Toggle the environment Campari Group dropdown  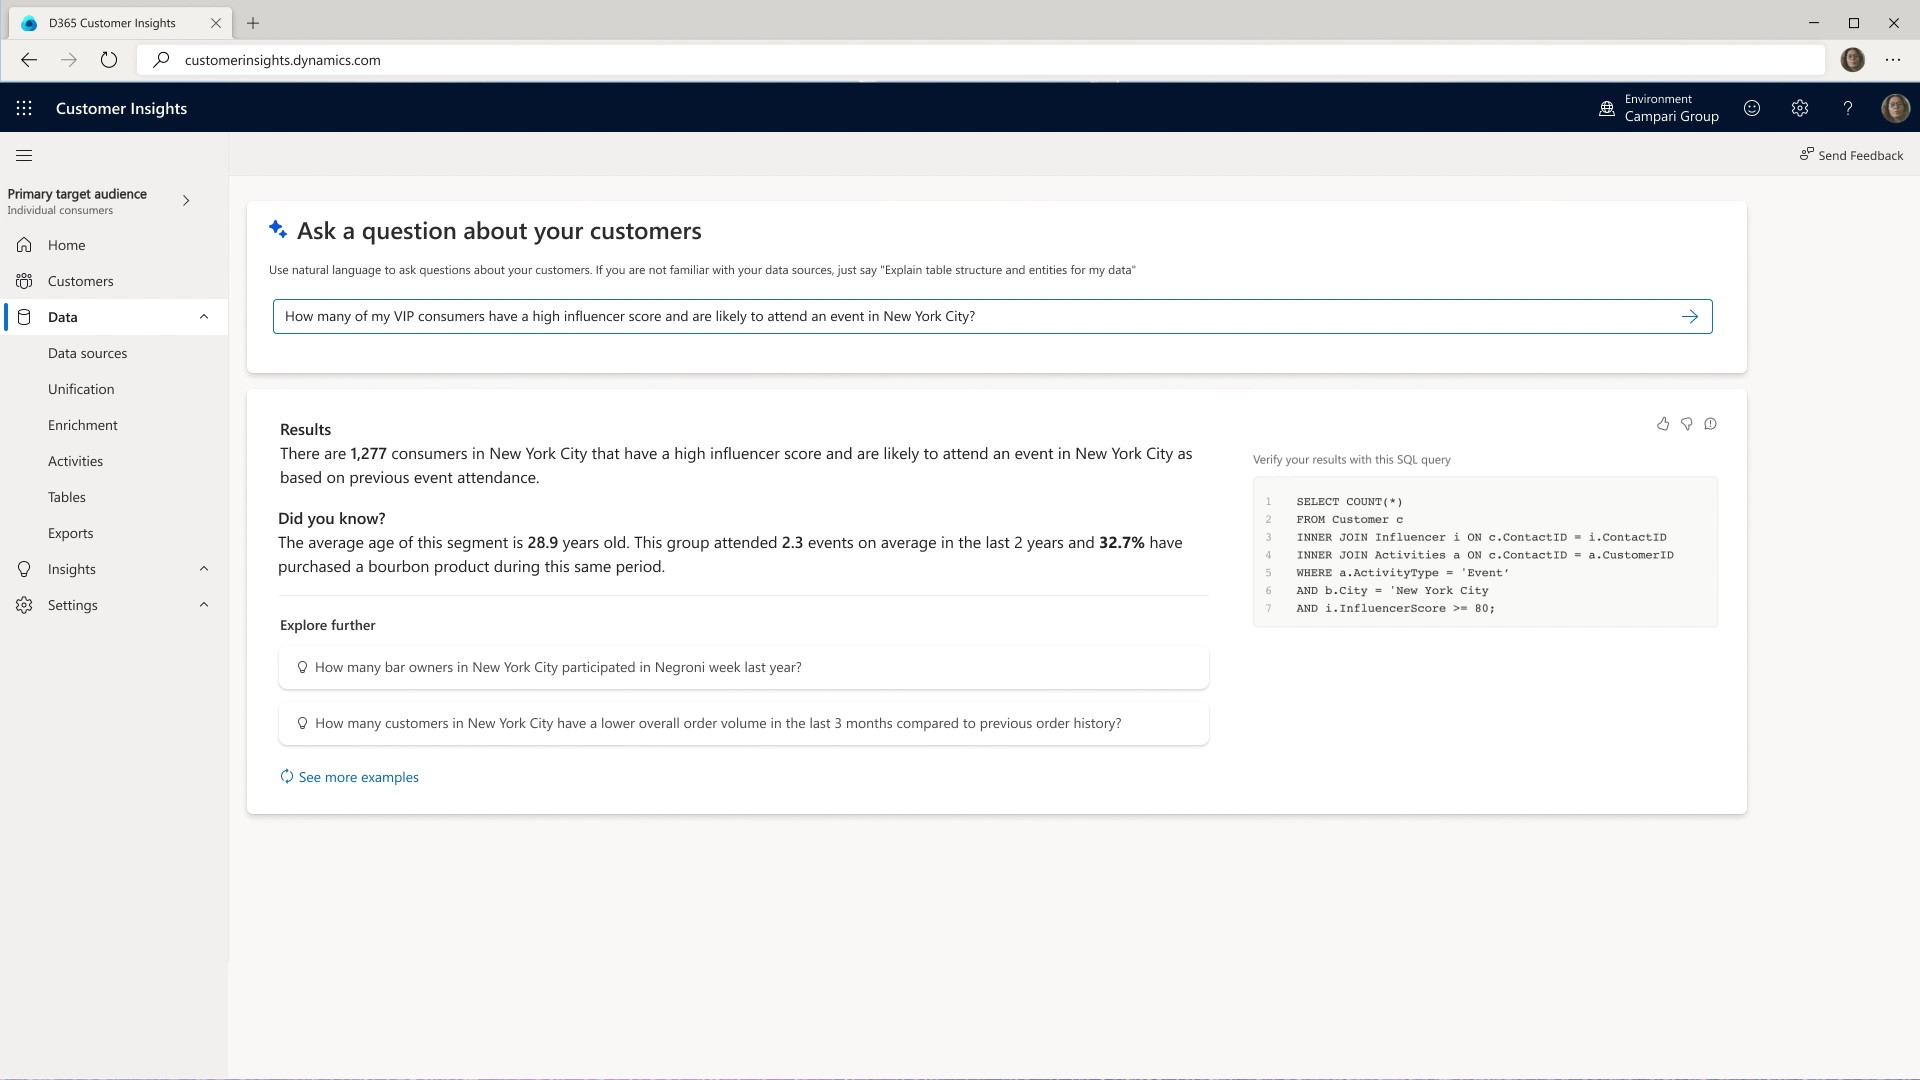[x=1659, y=108]
